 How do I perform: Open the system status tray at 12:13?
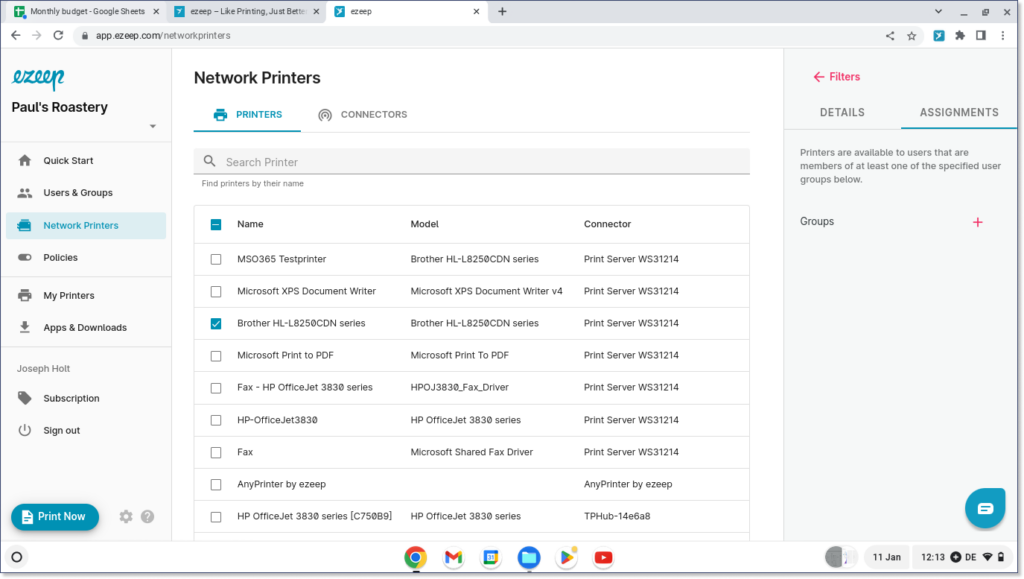pos(962,557)
